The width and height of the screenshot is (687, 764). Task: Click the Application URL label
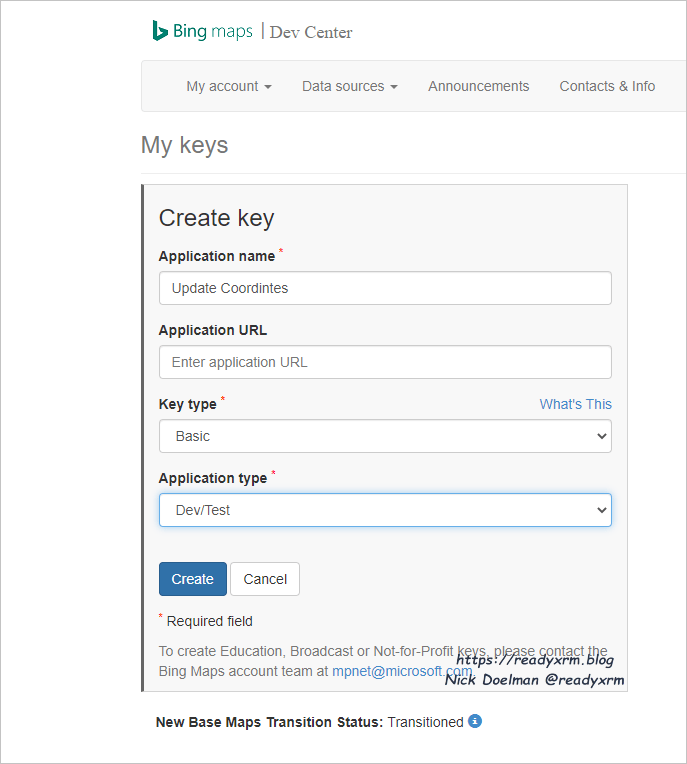coord(212,330)
